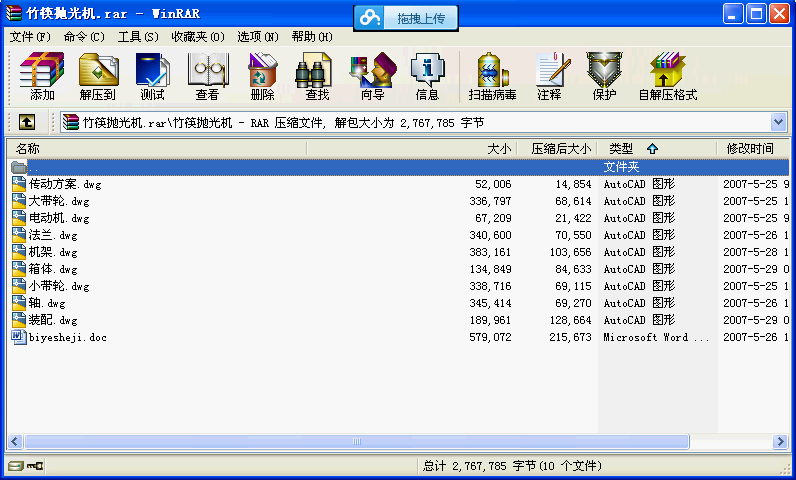This screenshot has width=796, height=480.
Task: Select file 小带轮.dwg
Action: pyautogui.click(x=59, y=286)
